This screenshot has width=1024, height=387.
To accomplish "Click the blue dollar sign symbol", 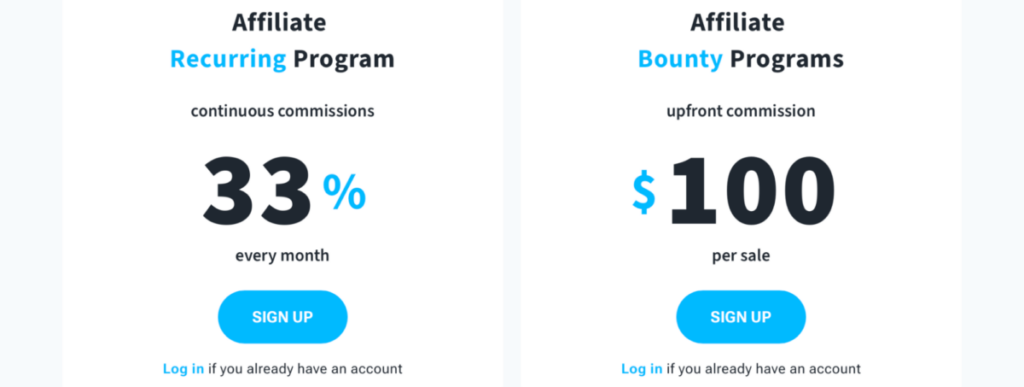I will 644,194.
